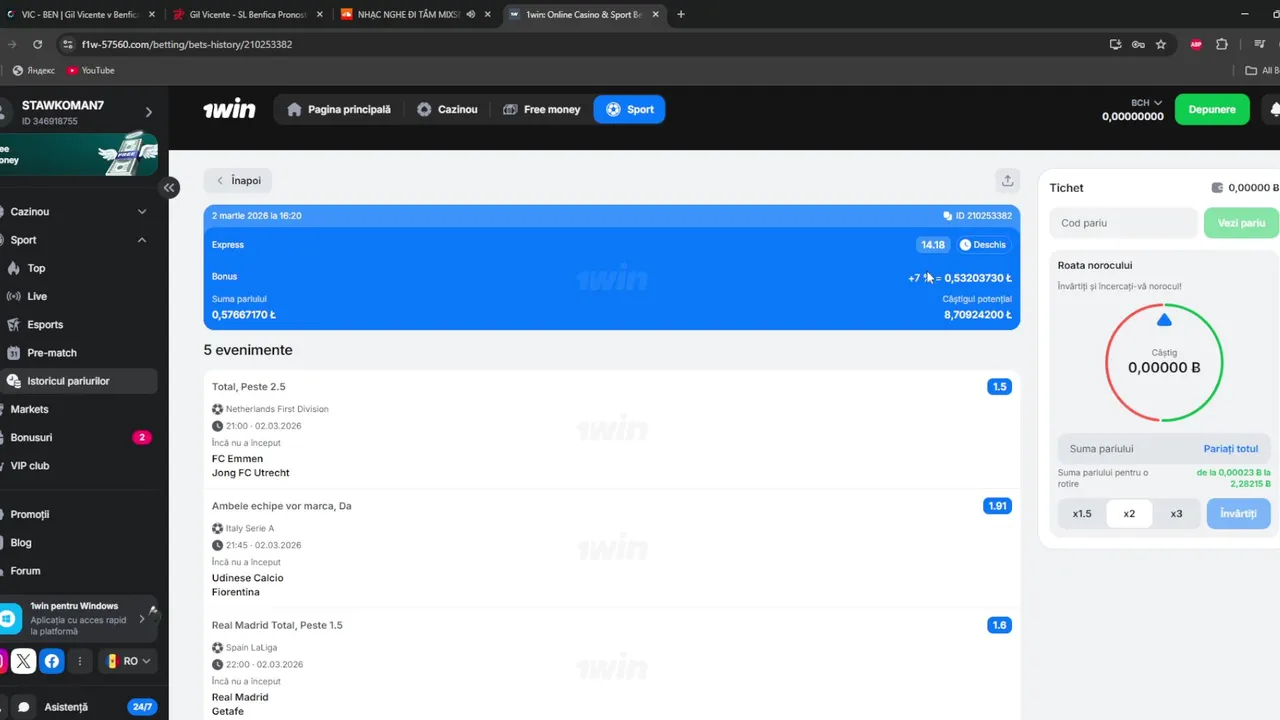1280x720 pixels.
Task: Click Pariați totul link
Action: (x=1231, y=449)
